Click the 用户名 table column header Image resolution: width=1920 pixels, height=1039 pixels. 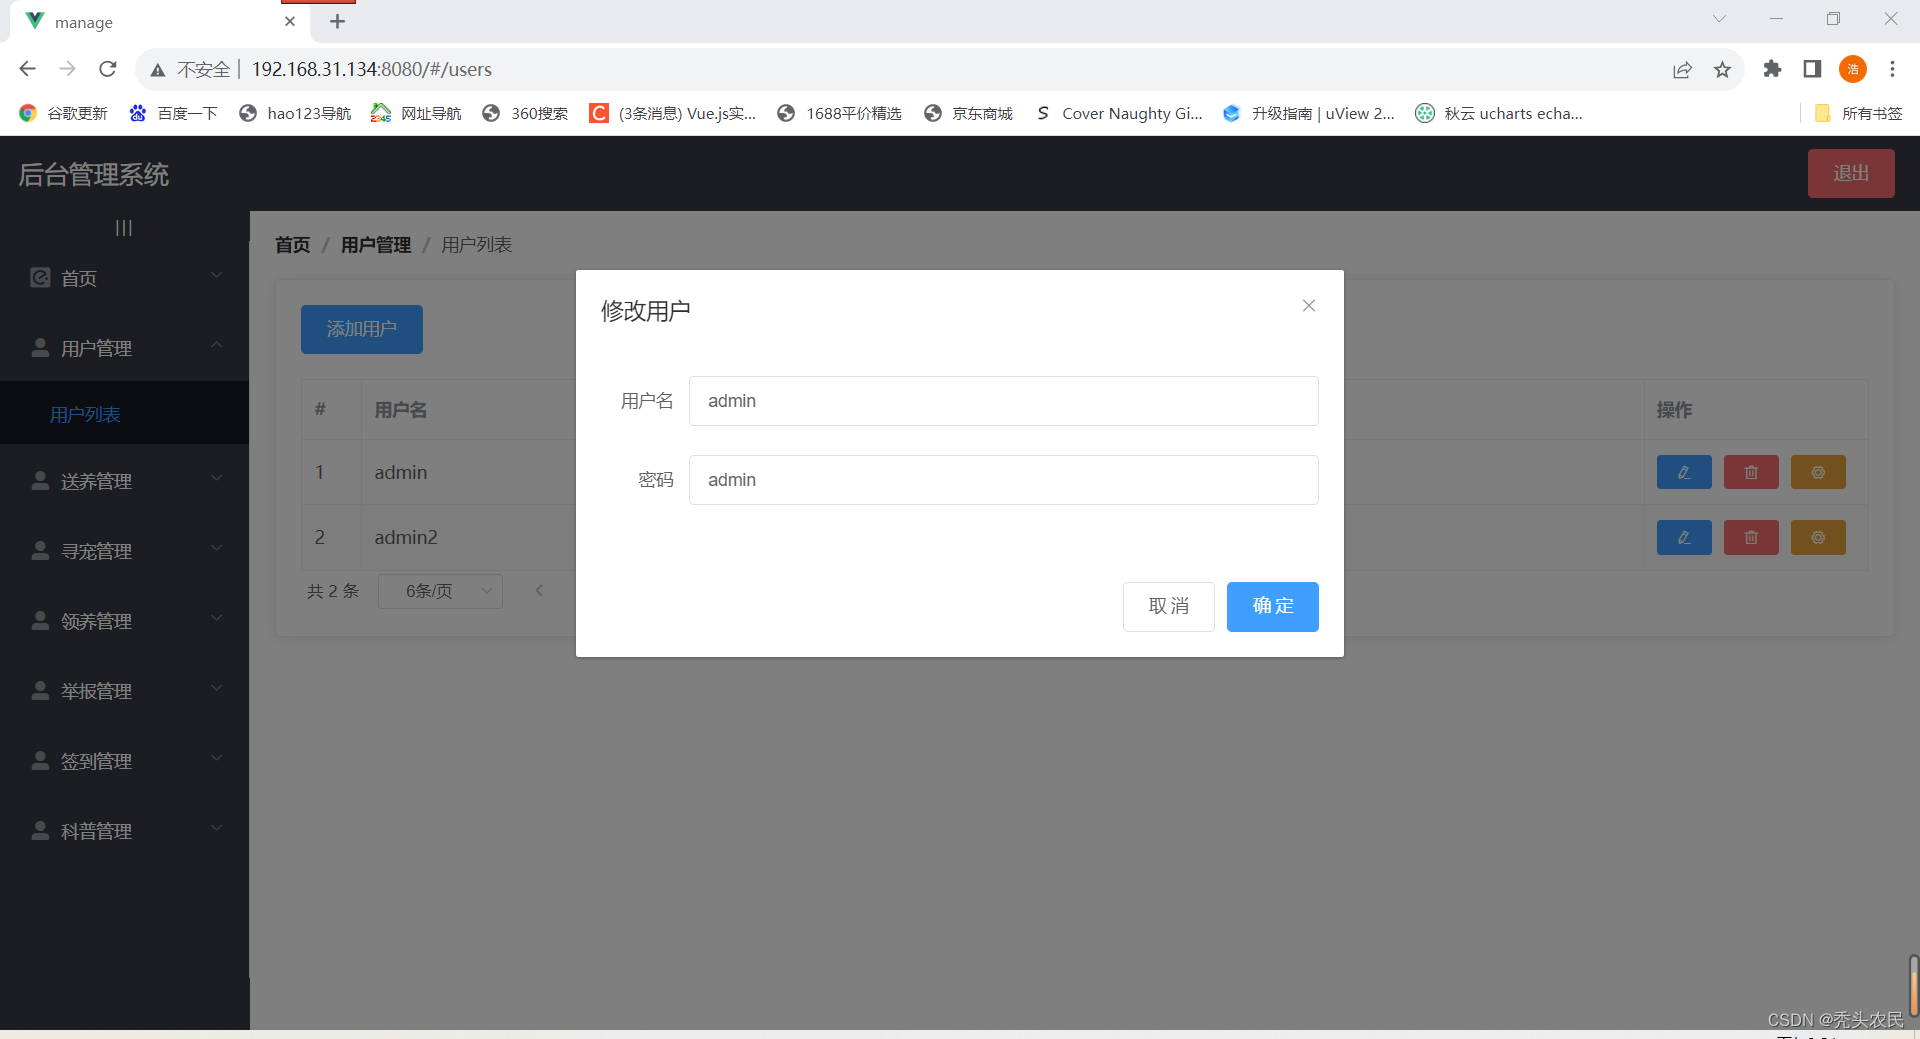pos(401,410)
